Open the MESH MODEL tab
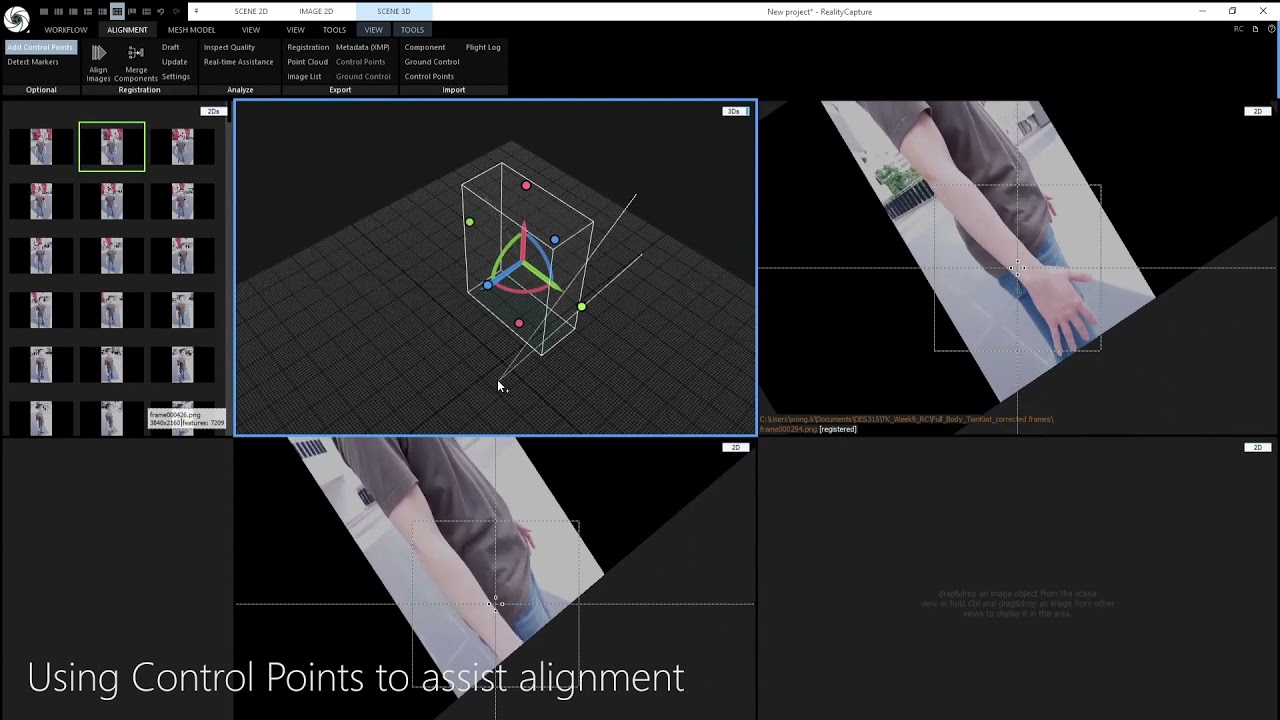The height and width of the screenshot is (720, 1280). pyautogui.click(x=191, y=30)
